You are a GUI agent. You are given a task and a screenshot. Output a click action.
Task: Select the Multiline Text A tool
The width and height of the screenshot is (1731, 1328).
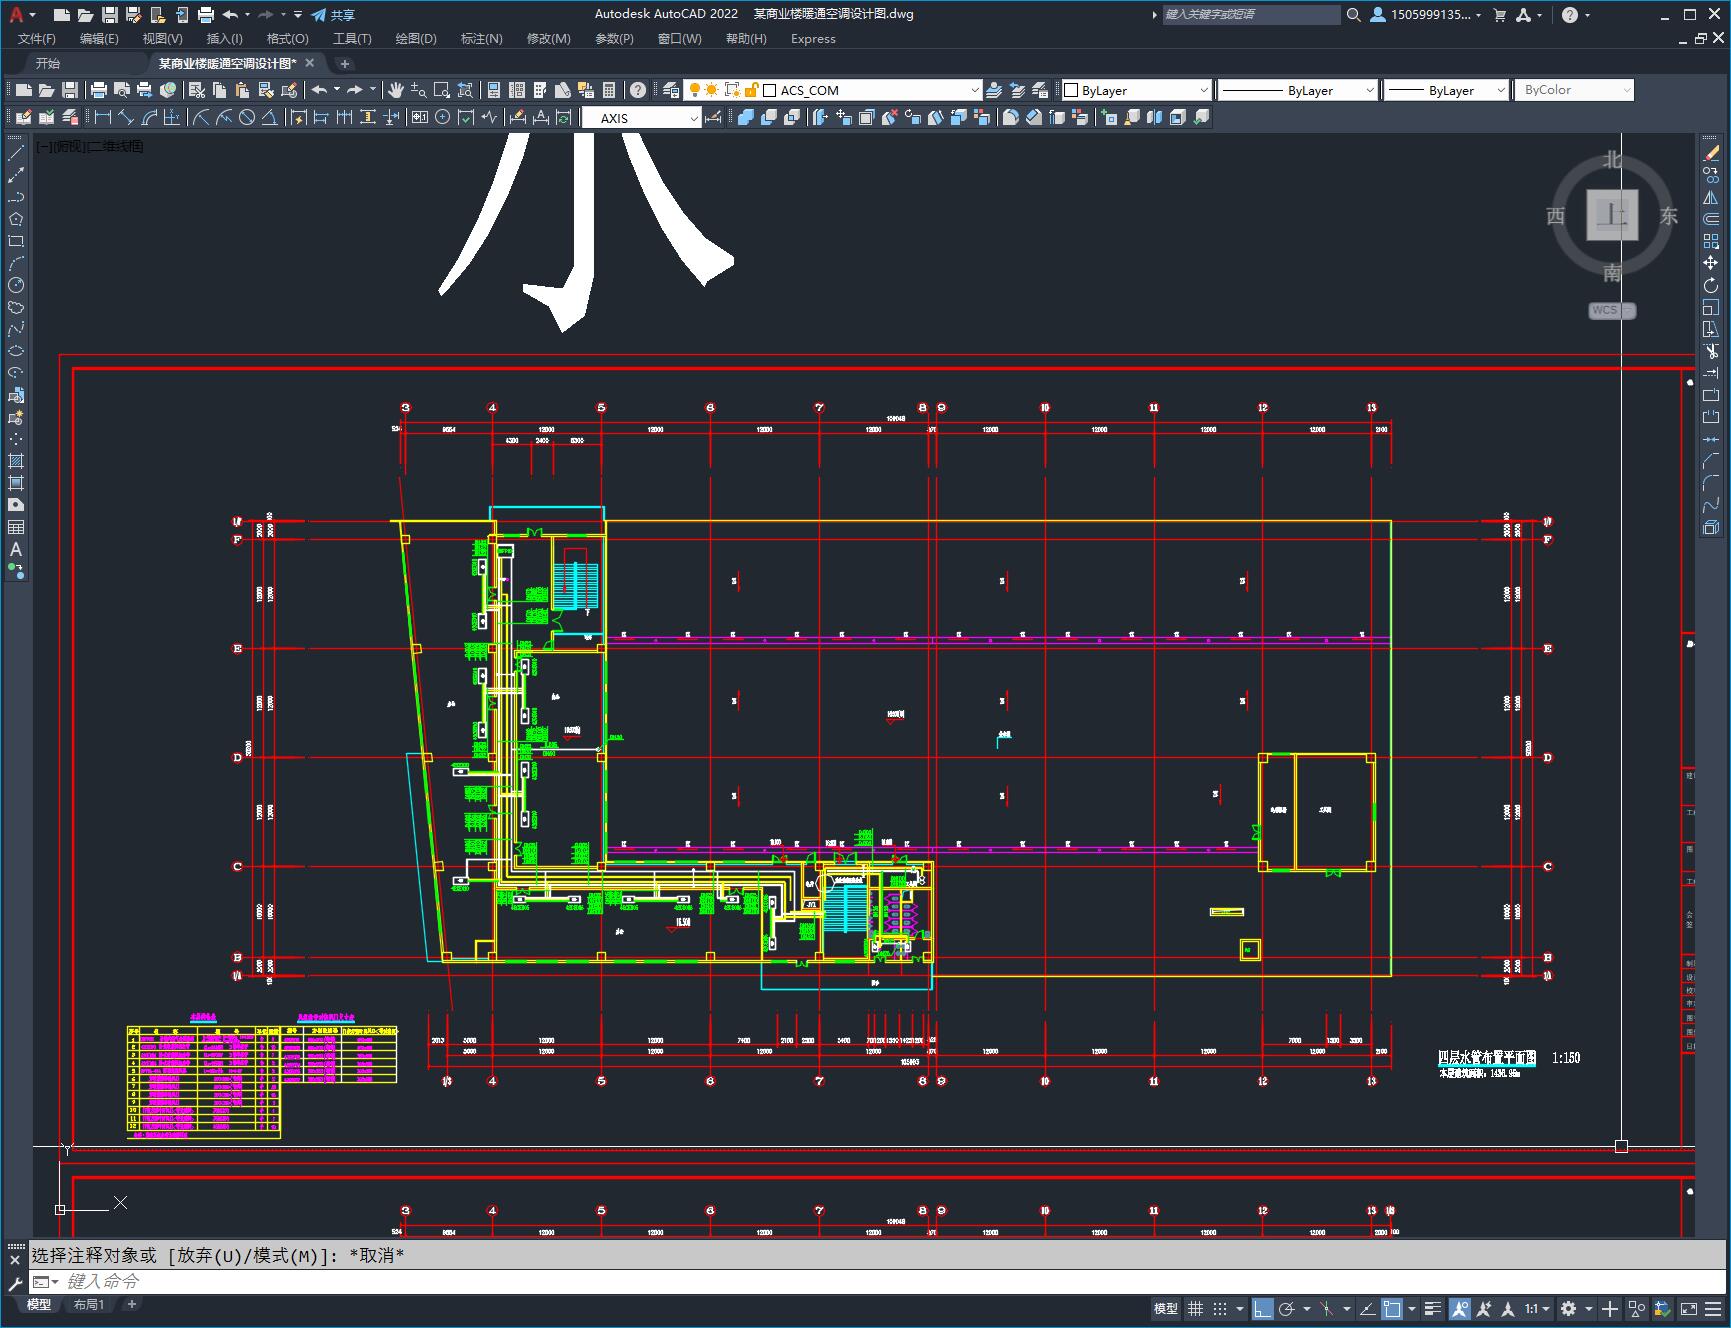coord(16,549)
